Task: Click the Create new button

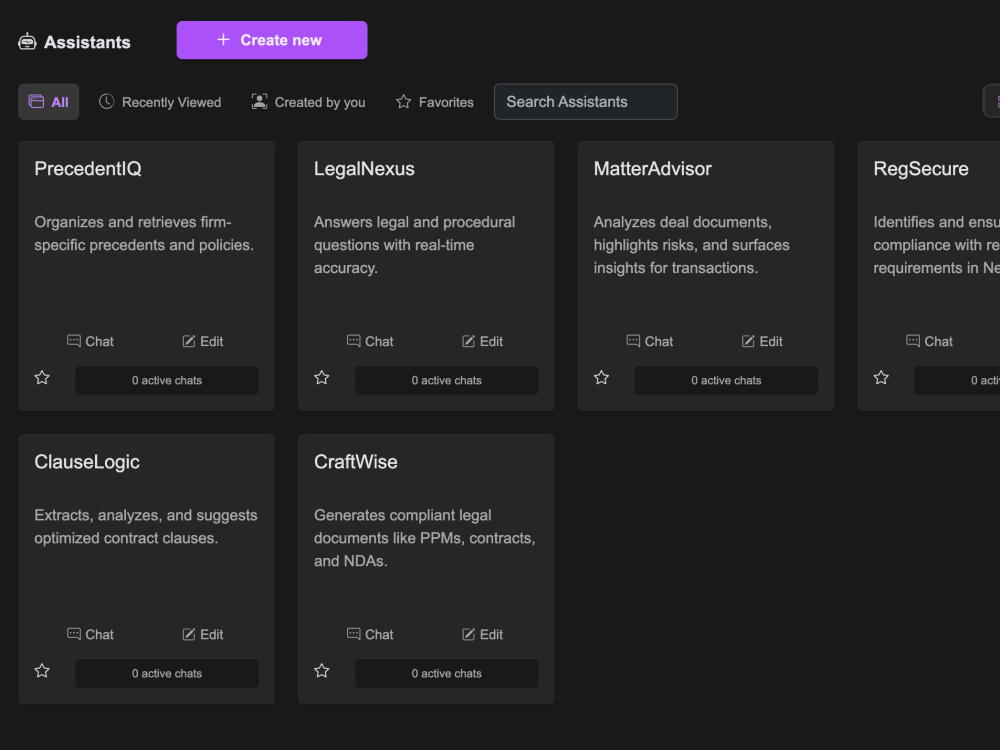Action: [x=272, y=40]
